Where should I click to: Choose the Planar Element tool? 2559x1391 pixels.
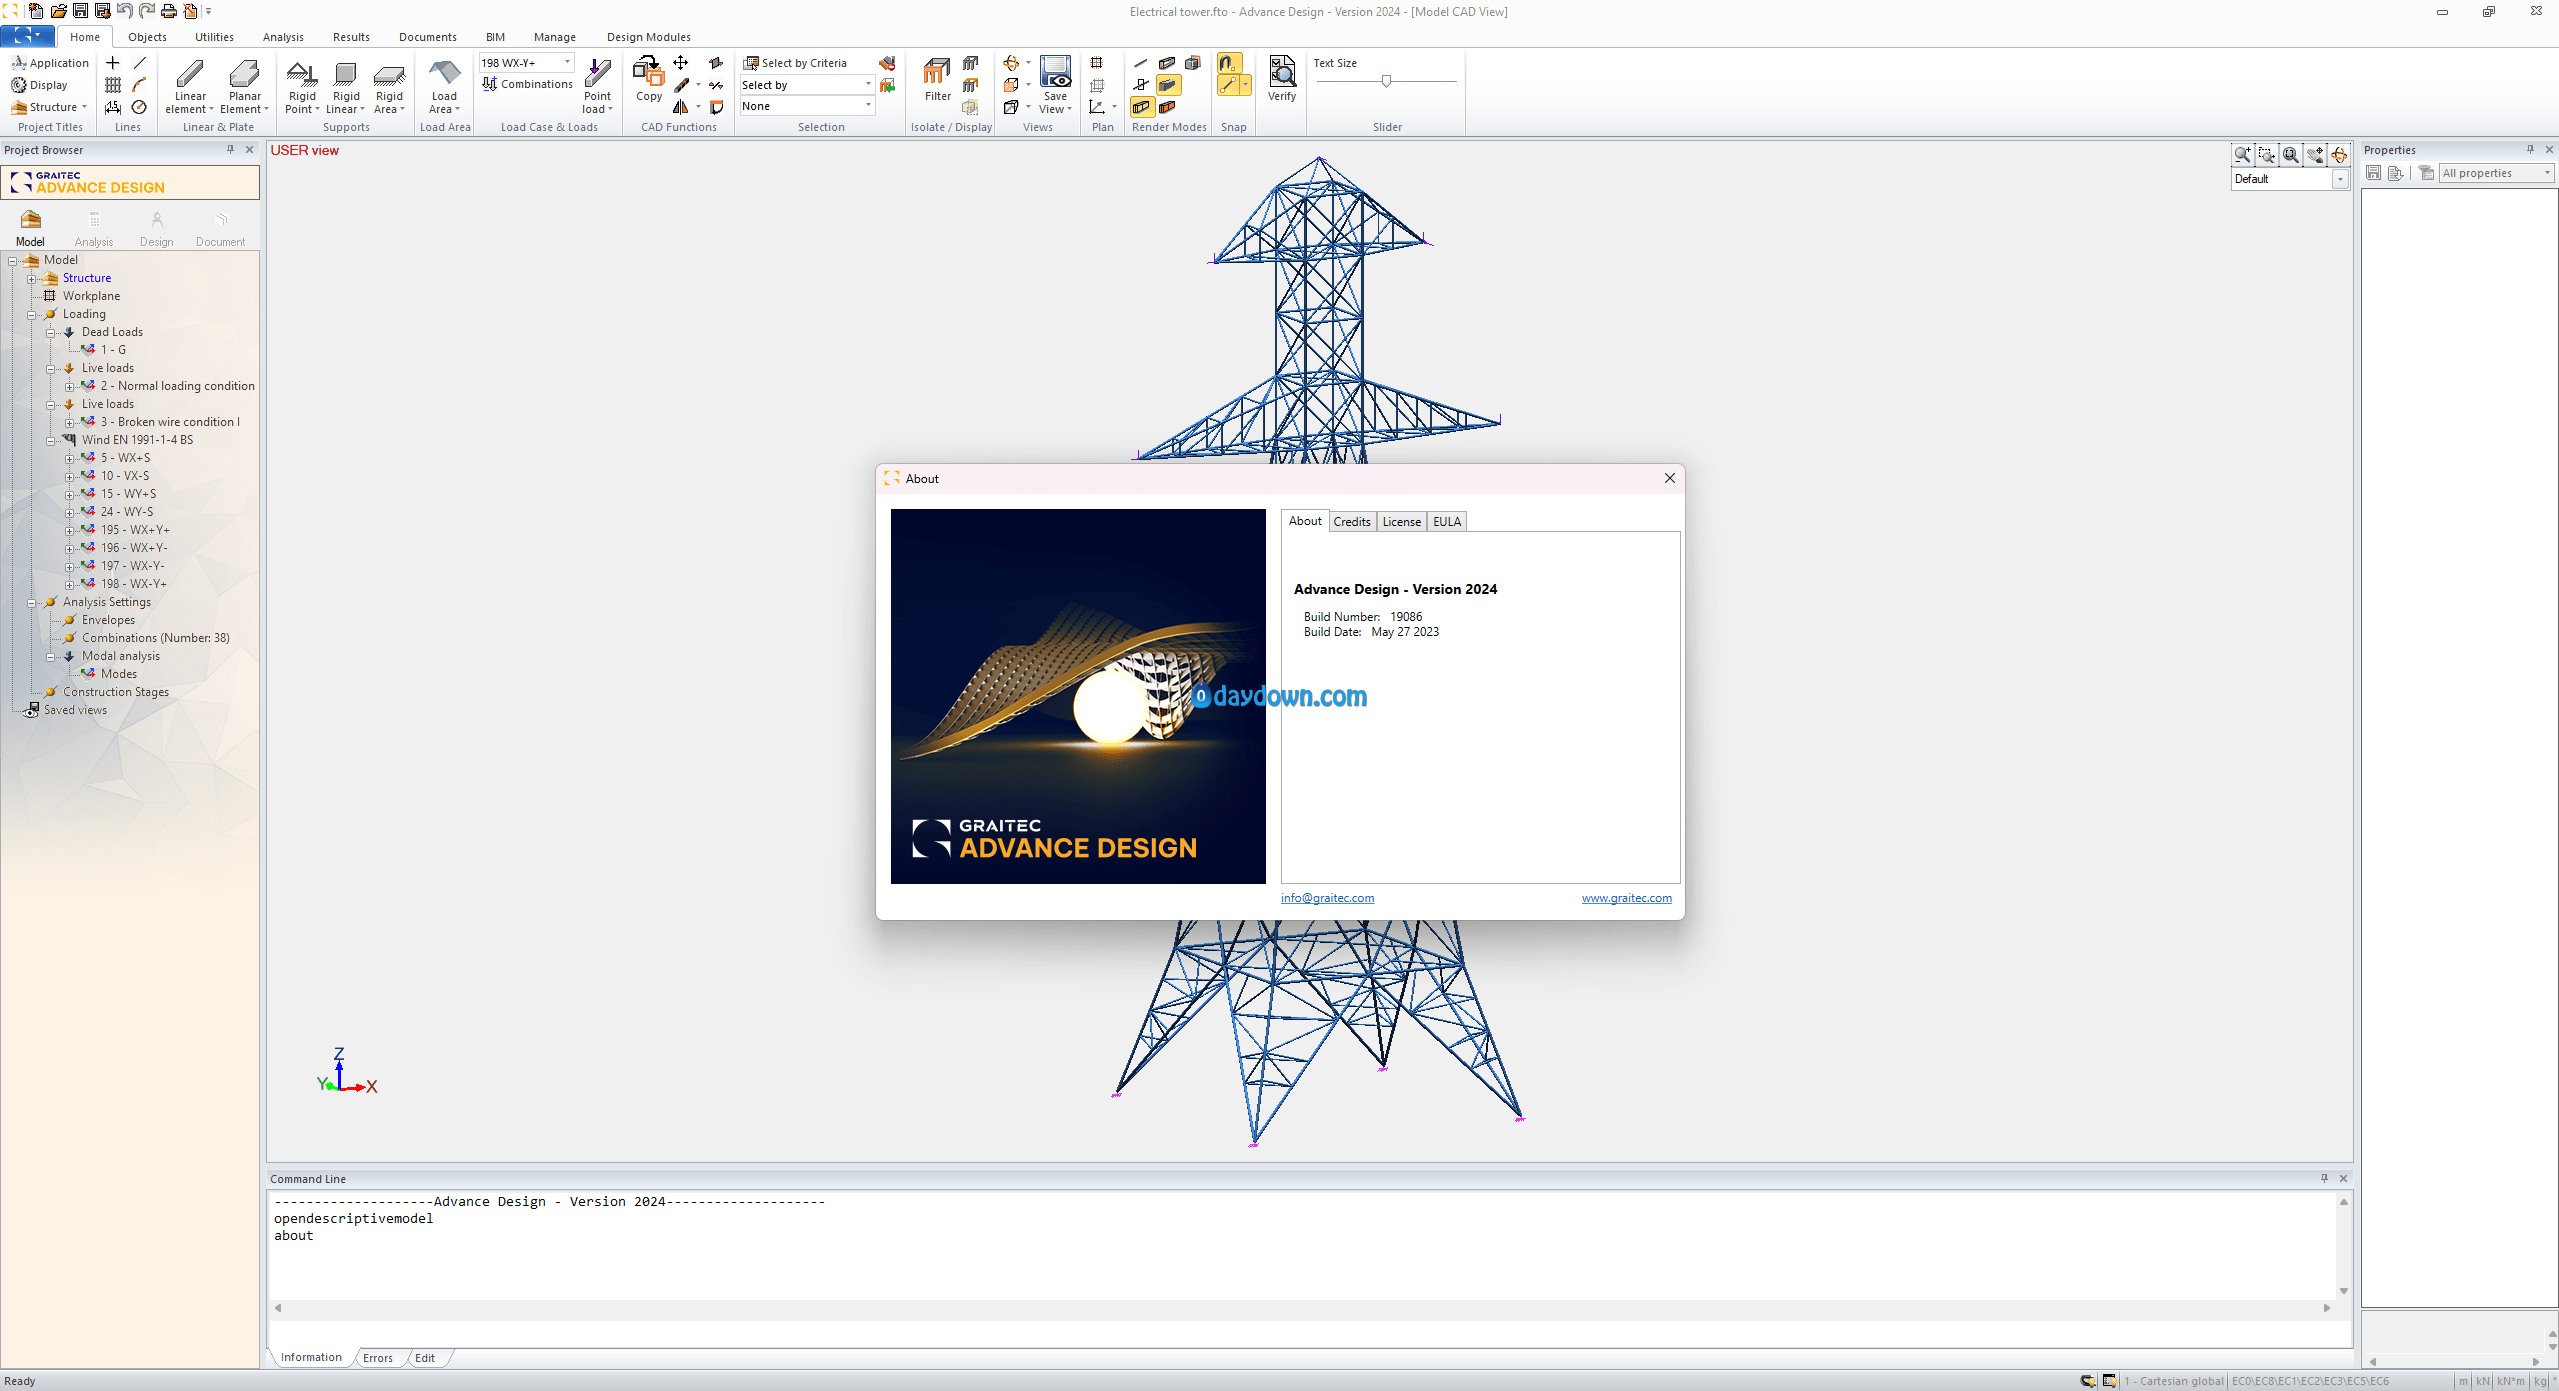click(244, 86)
